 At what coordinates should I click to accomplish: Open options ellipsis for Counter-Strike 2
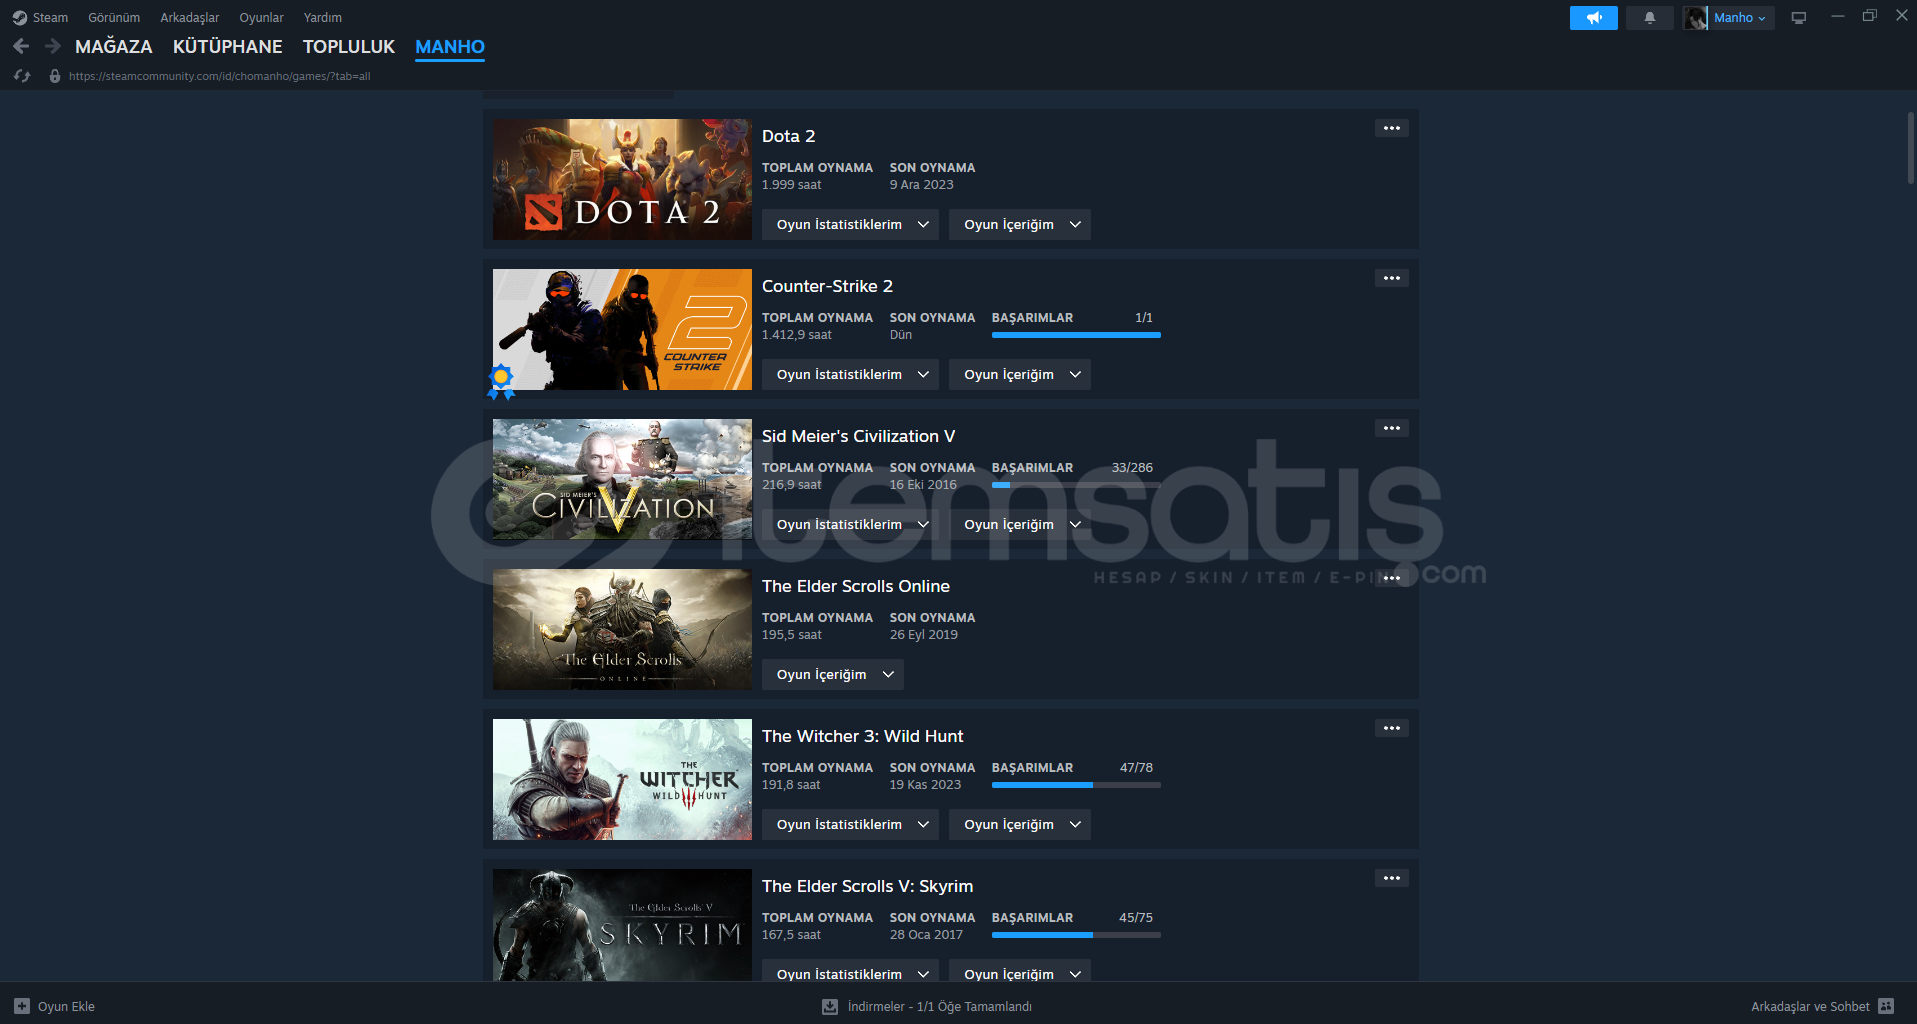pos(1392,278)
